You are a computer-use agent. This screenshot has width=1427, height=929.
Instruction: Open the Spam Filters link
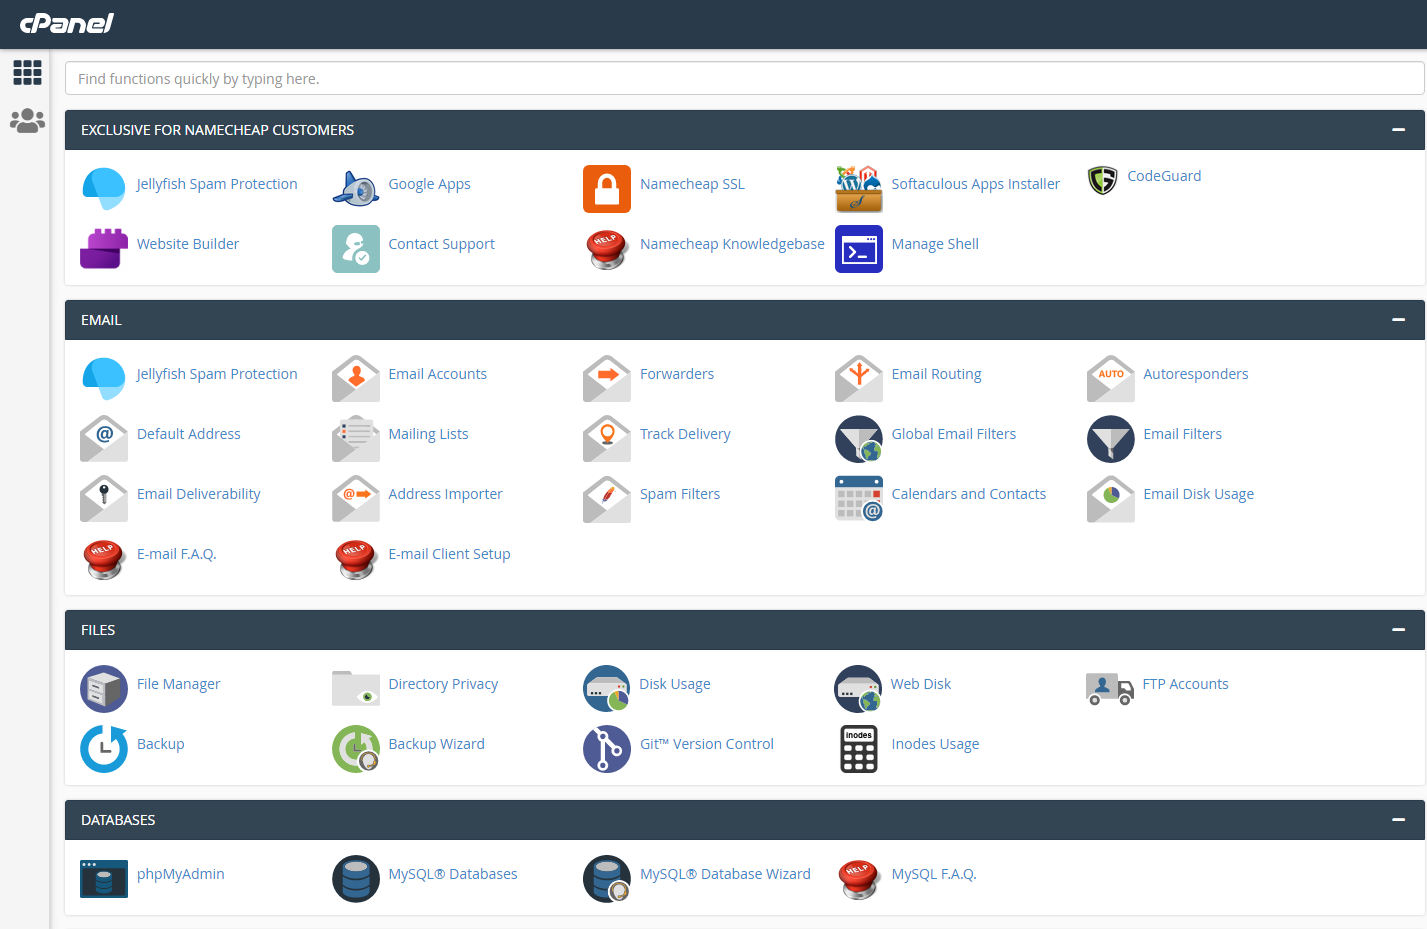pyautogui.click(x=680, y=494)
